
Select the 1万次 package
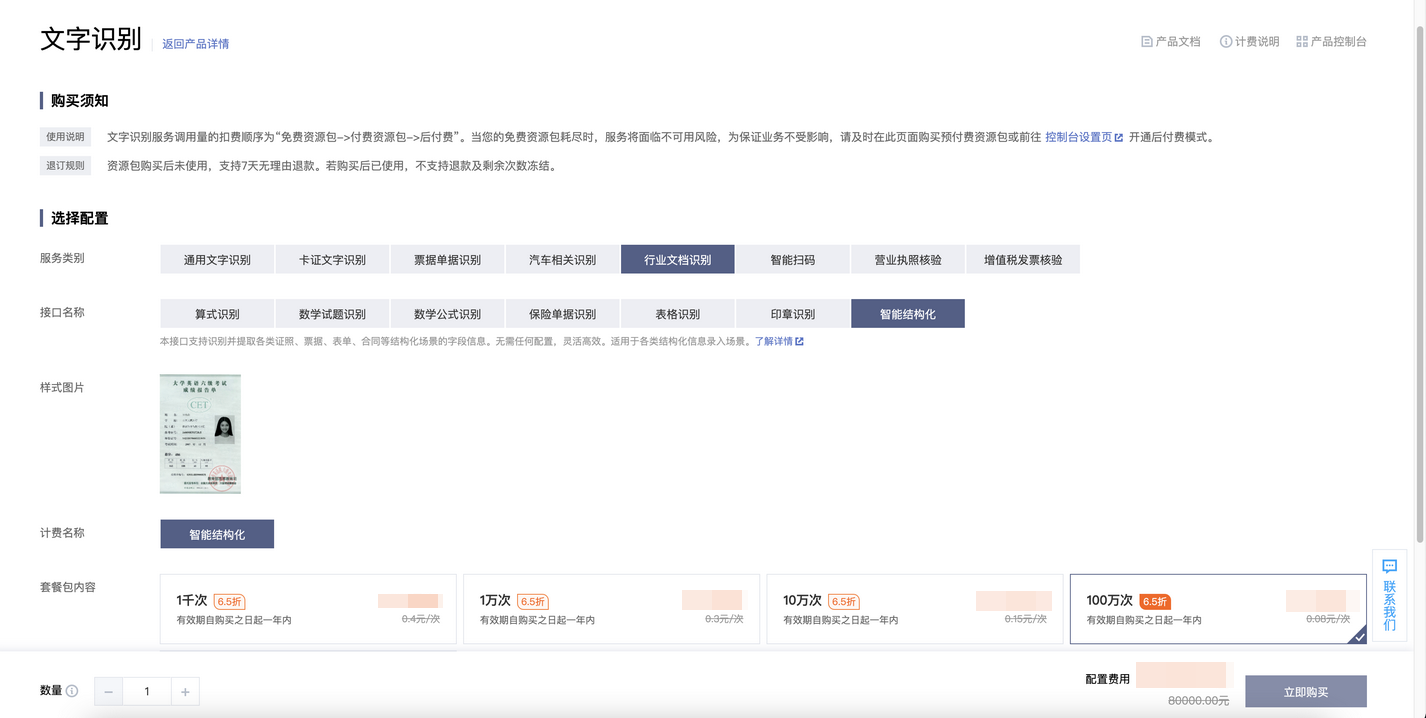point(612,609)
